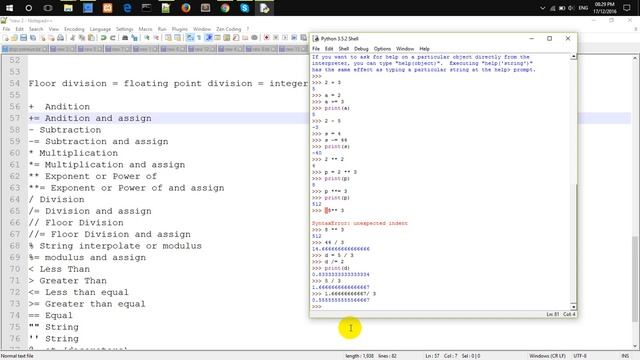
Task: Click 'SyntaxError: unexpected indent' message in shell
Action: [x=360, y=223]
